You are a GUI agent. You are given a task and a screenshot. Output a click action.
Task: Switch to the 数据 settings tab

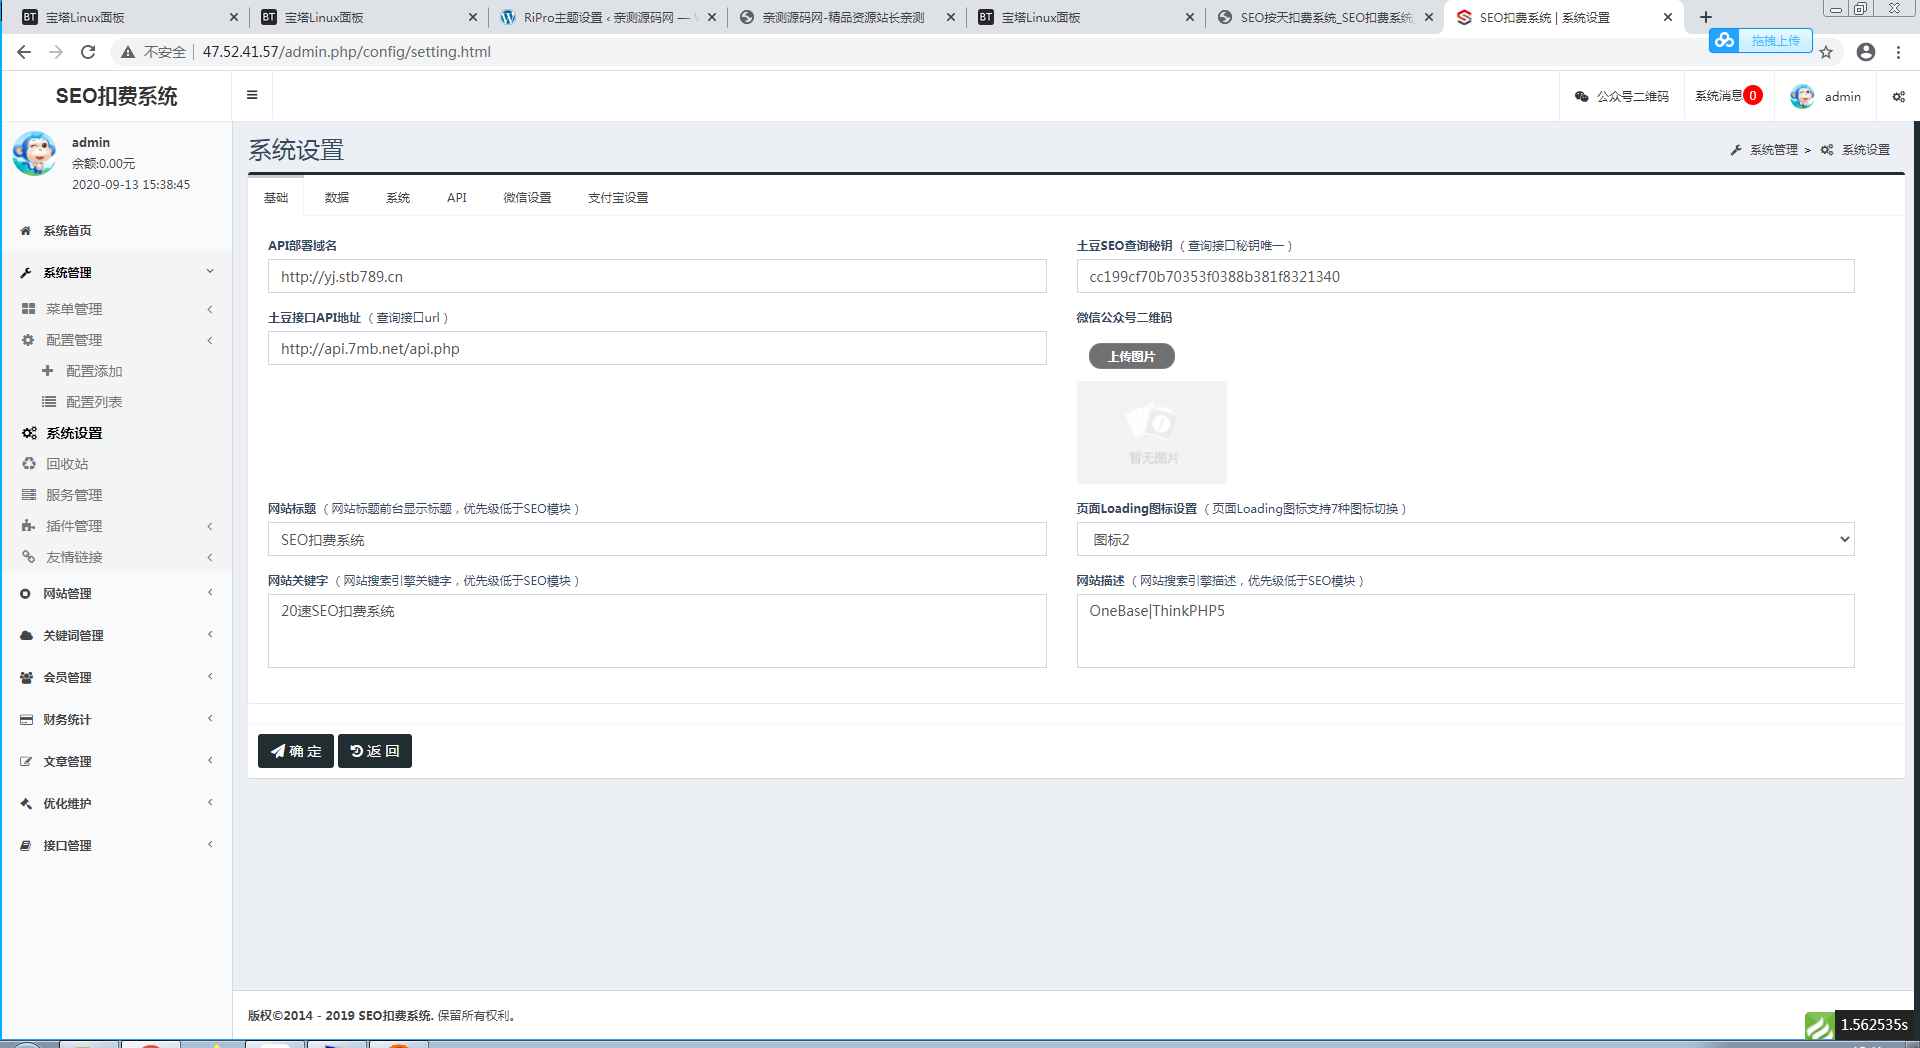[x=337, y=198]
